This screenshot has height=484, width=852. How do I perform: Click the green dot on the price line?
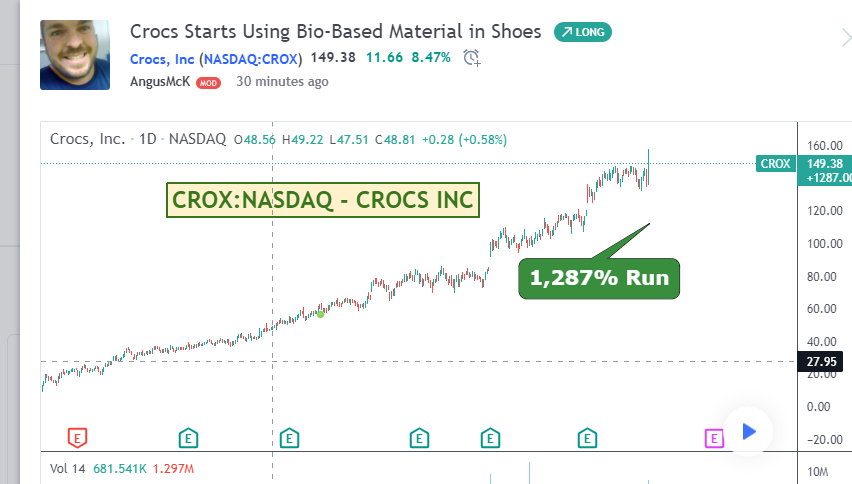pyautogui.click(x=321, y=314)
